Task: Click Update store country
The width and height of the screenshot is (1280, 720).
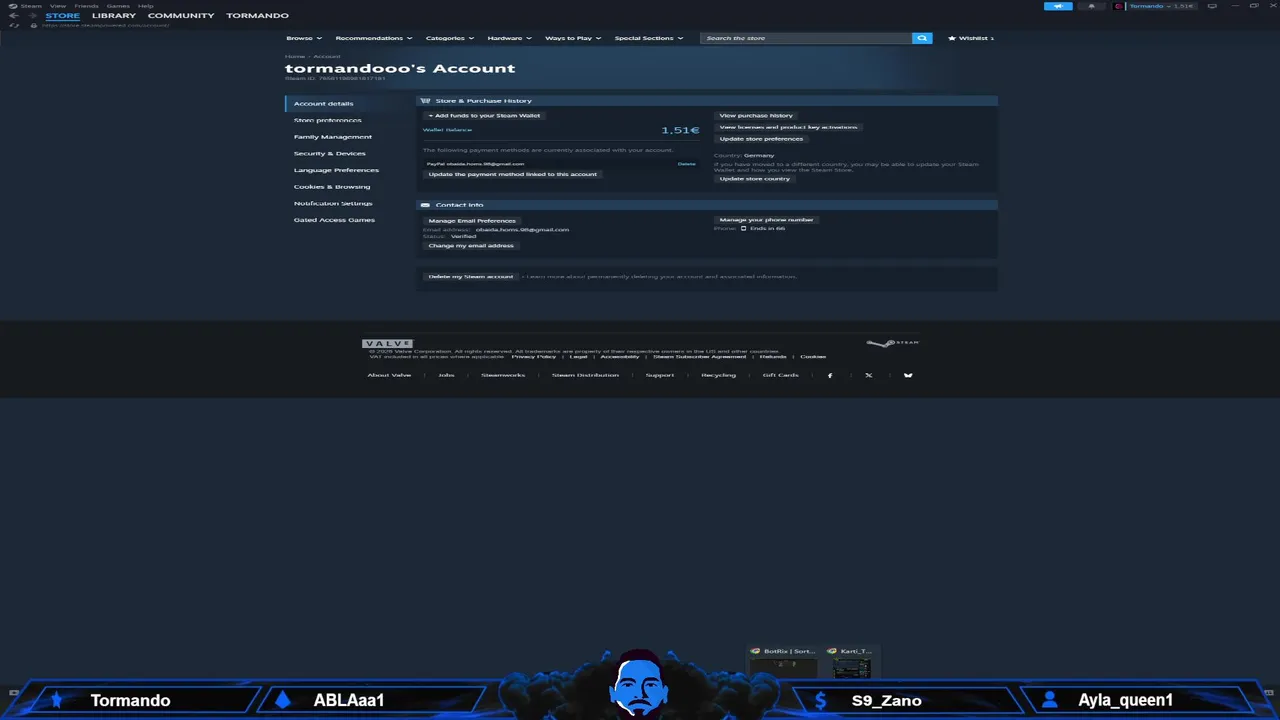Action: coord(755,179)
